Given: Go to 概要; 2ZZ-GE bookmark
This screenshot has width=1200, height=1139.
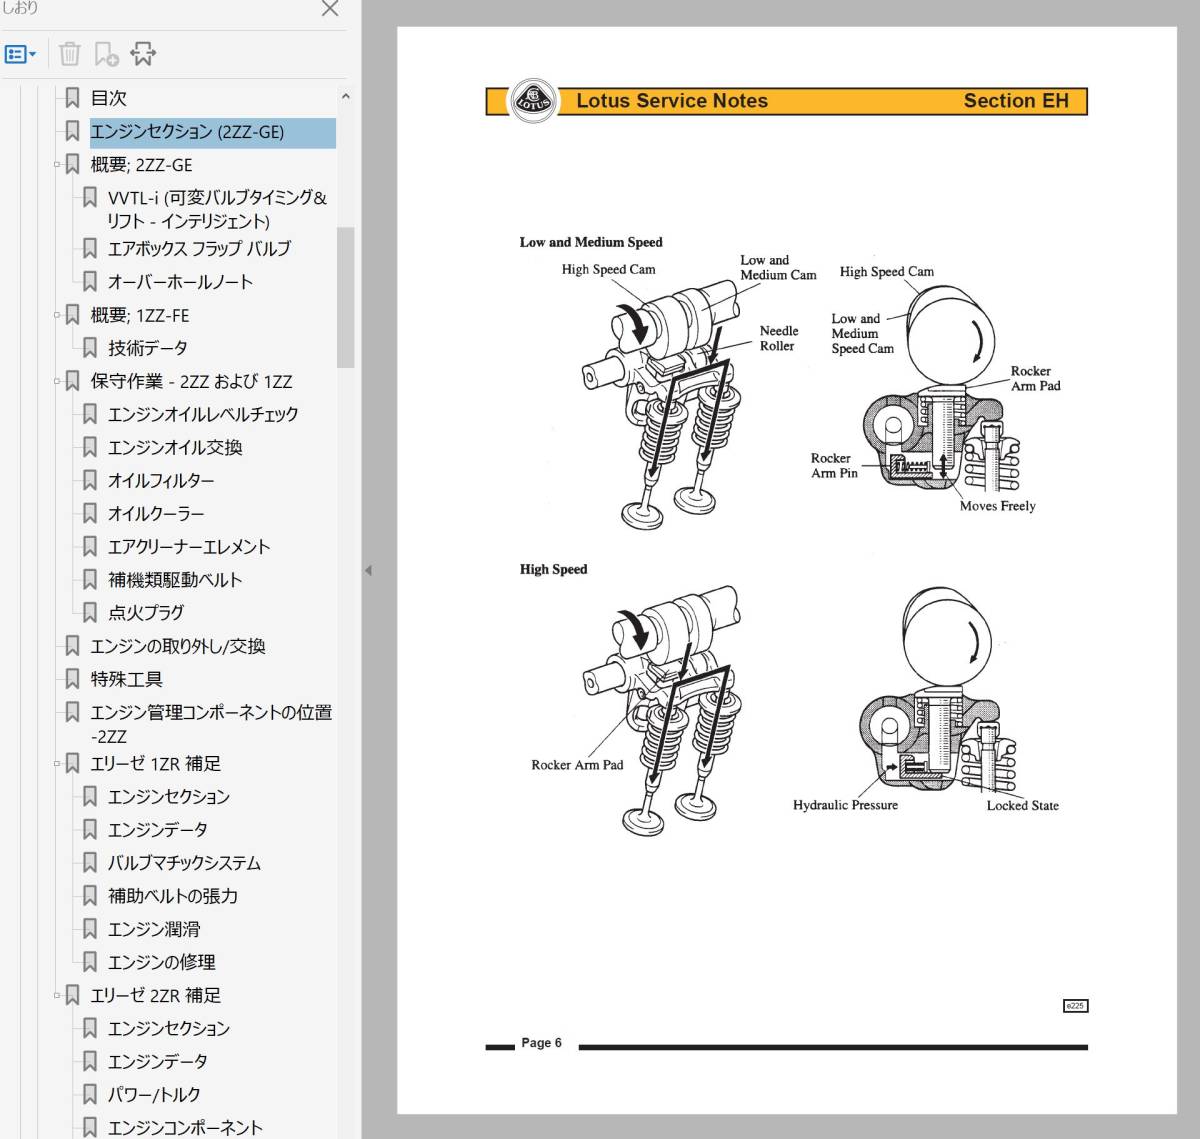Looking at the screenshot, I should coord(141,165).
